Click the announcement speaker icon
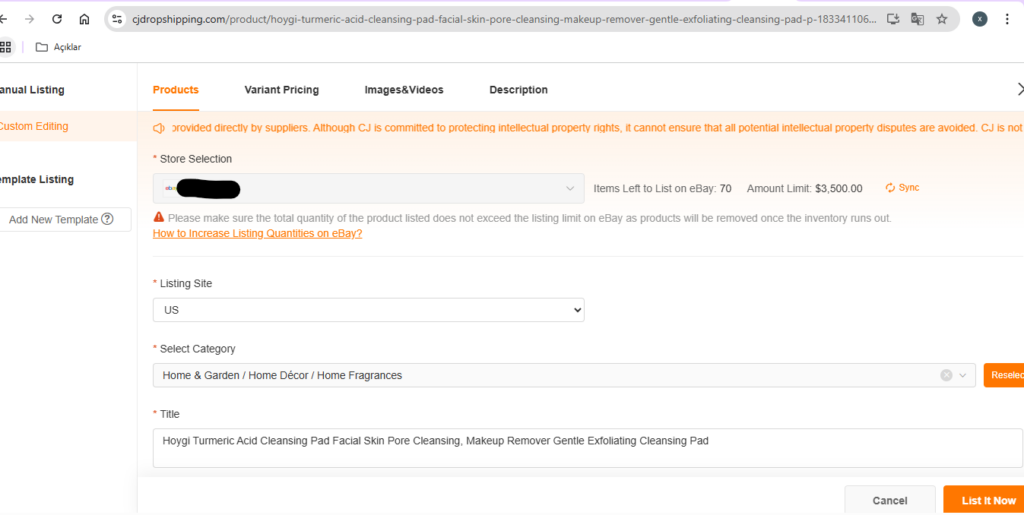Viewport: 1024px width, 515px height. tap(159, 129)
